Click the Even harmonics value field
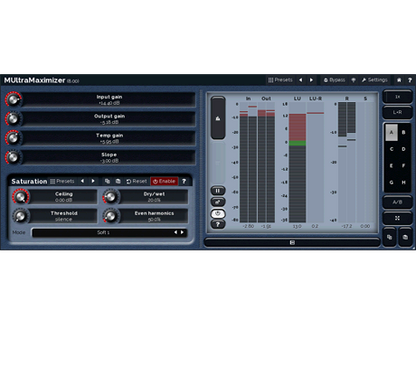416x376 pixels. [154, 216]
